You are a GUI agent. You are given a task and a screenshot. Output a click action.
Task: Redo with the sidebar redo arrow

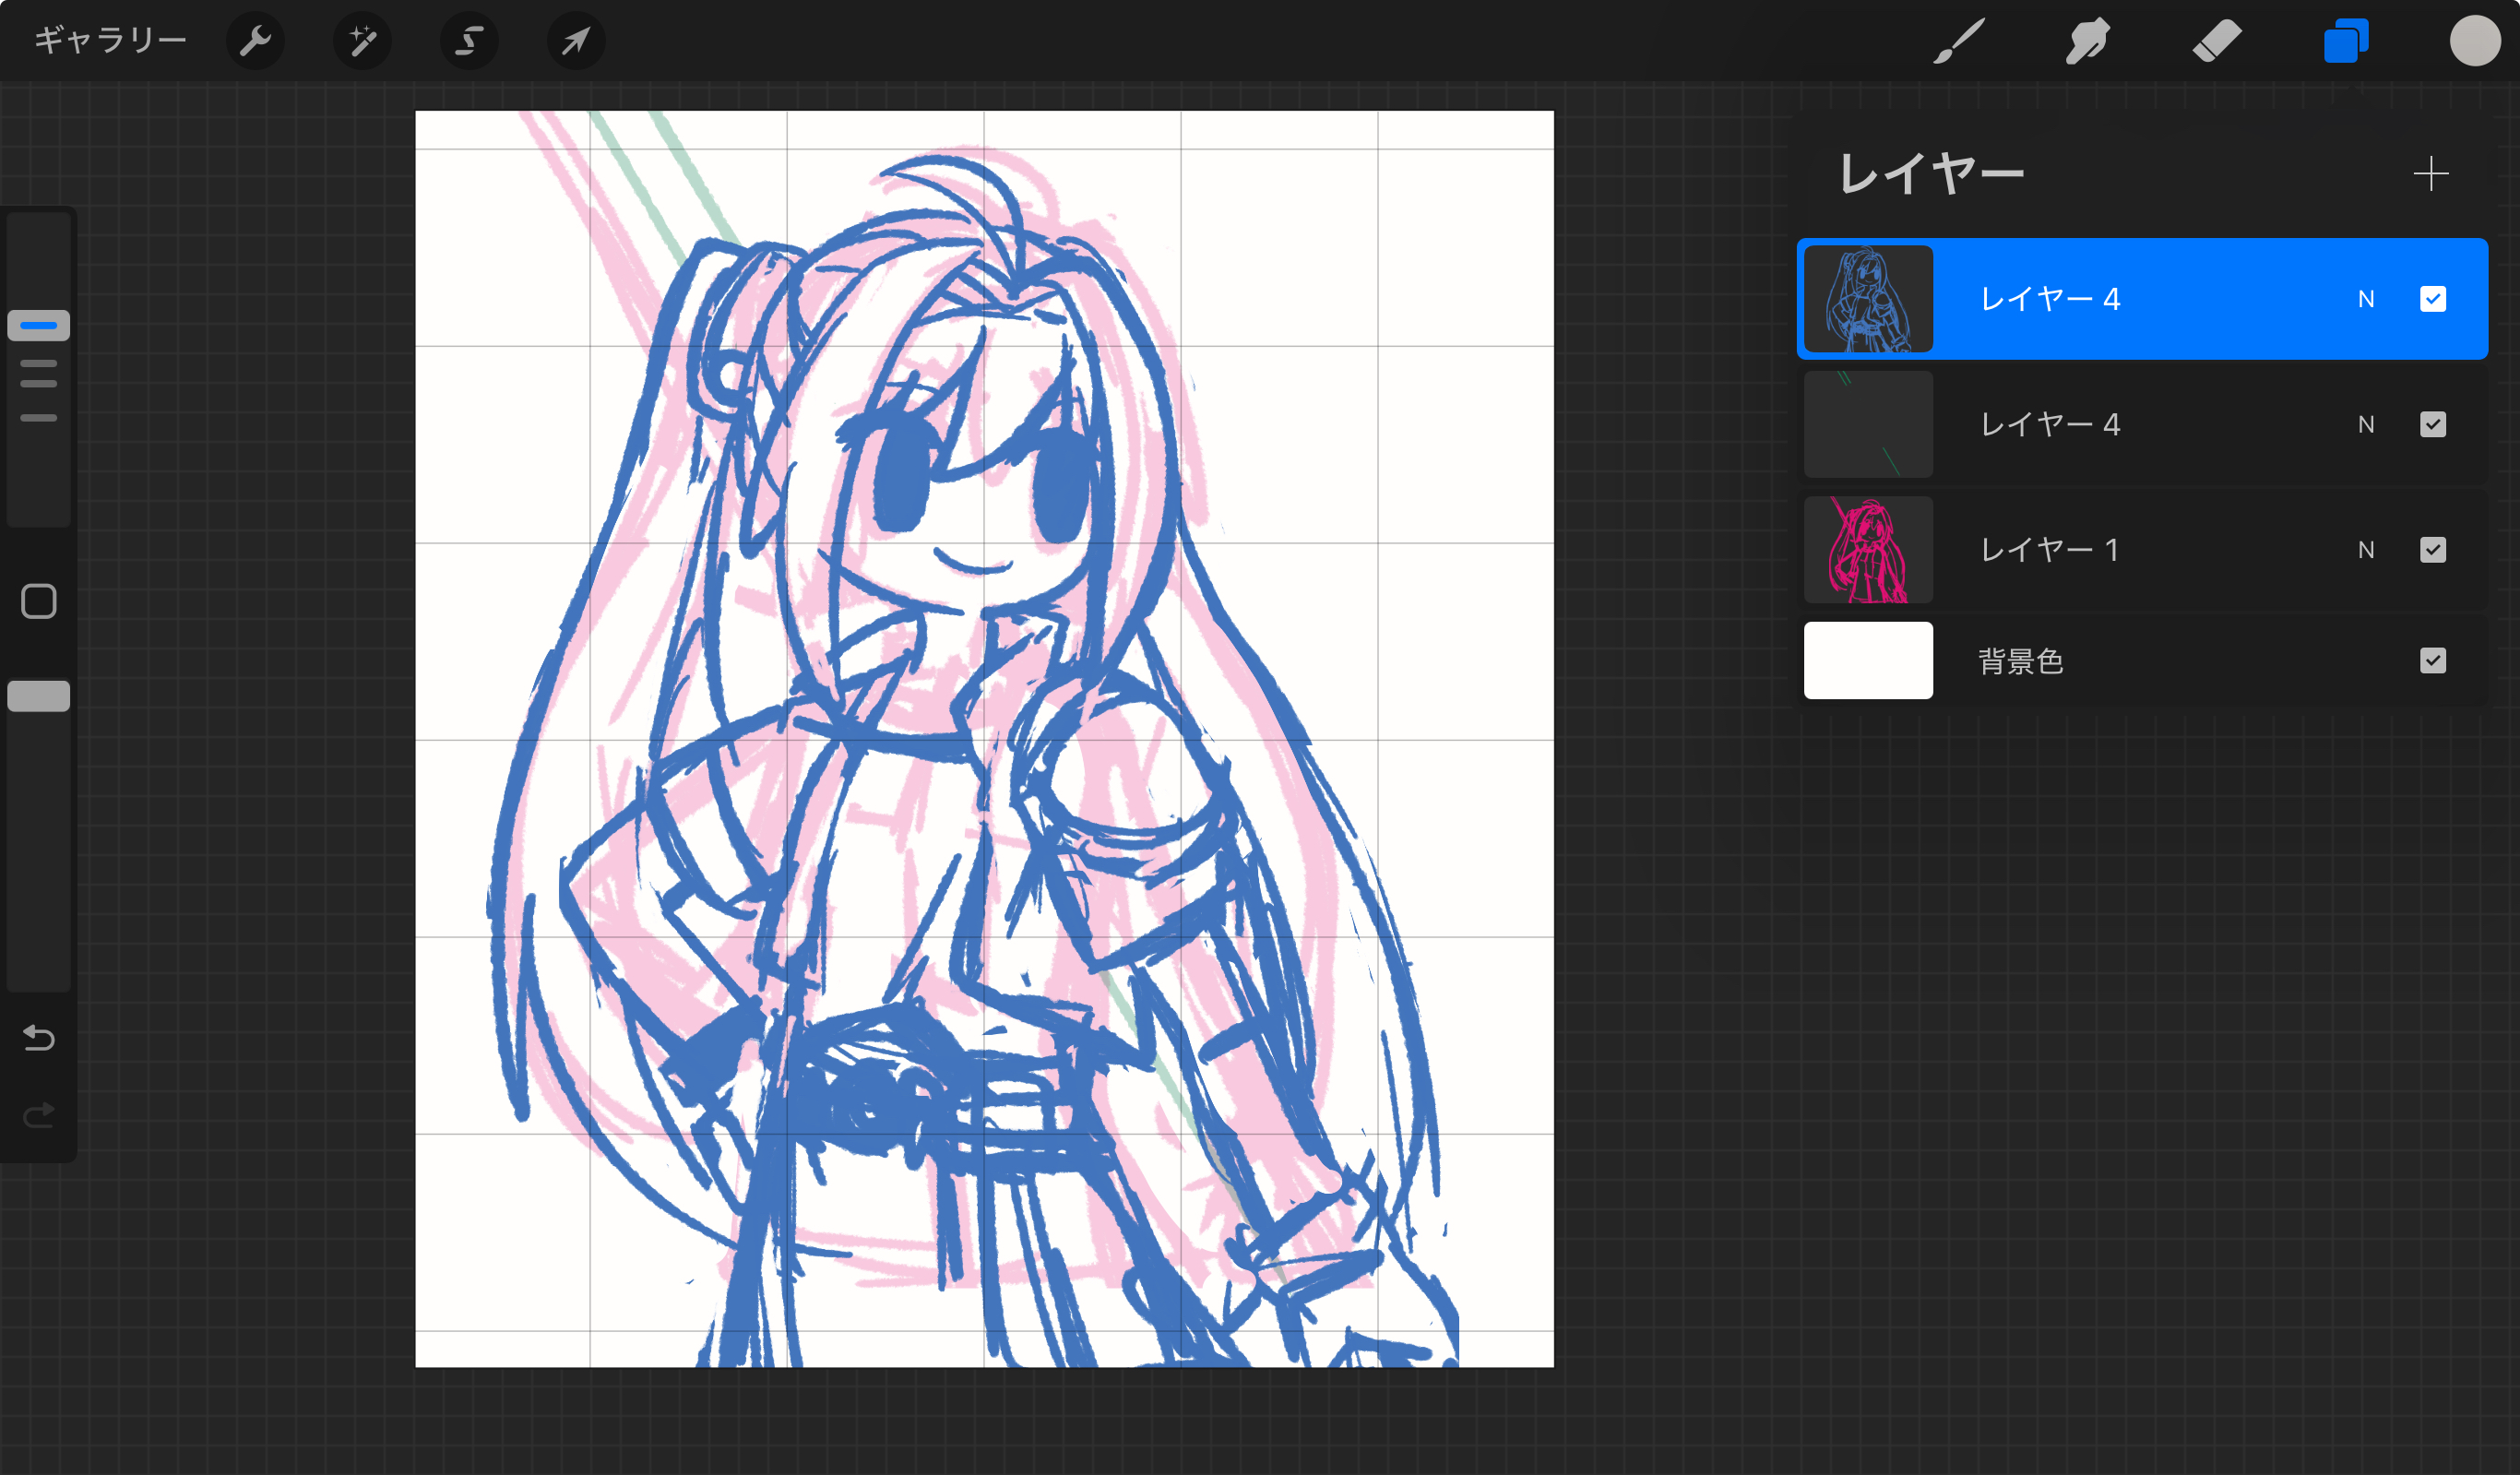[x=39, y=1114]
